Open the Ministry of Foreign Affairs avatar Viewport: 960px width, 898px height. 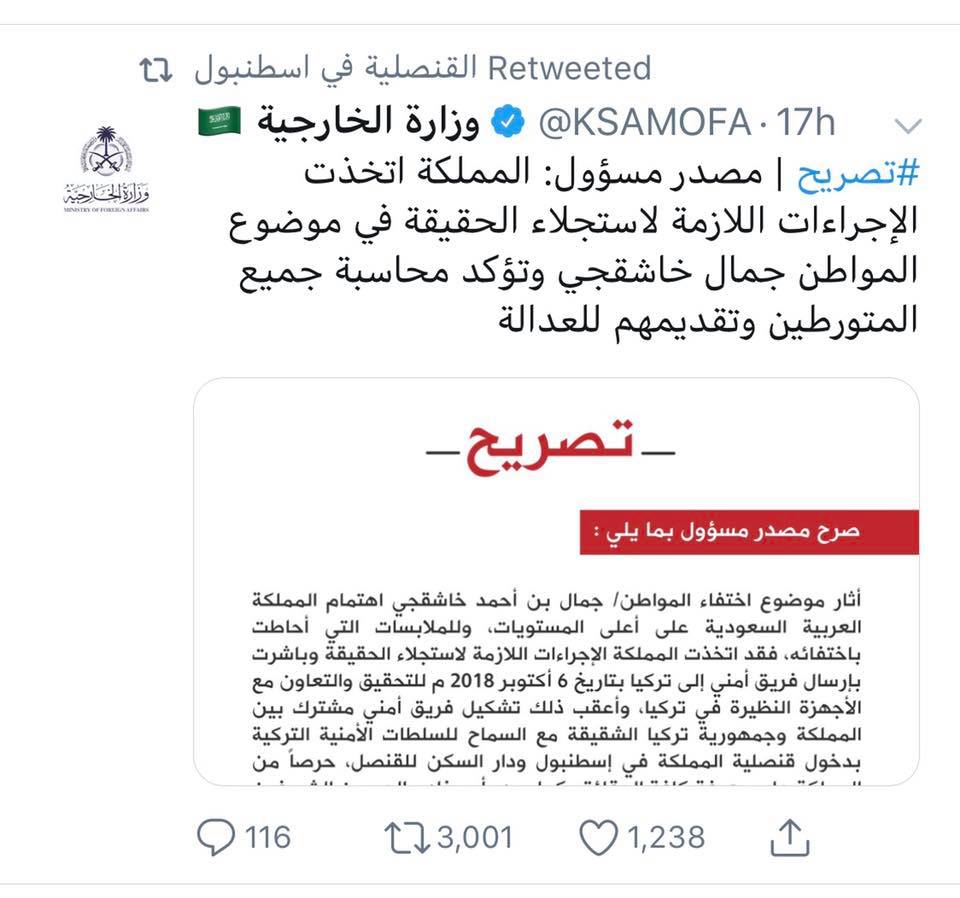(107, 168)
